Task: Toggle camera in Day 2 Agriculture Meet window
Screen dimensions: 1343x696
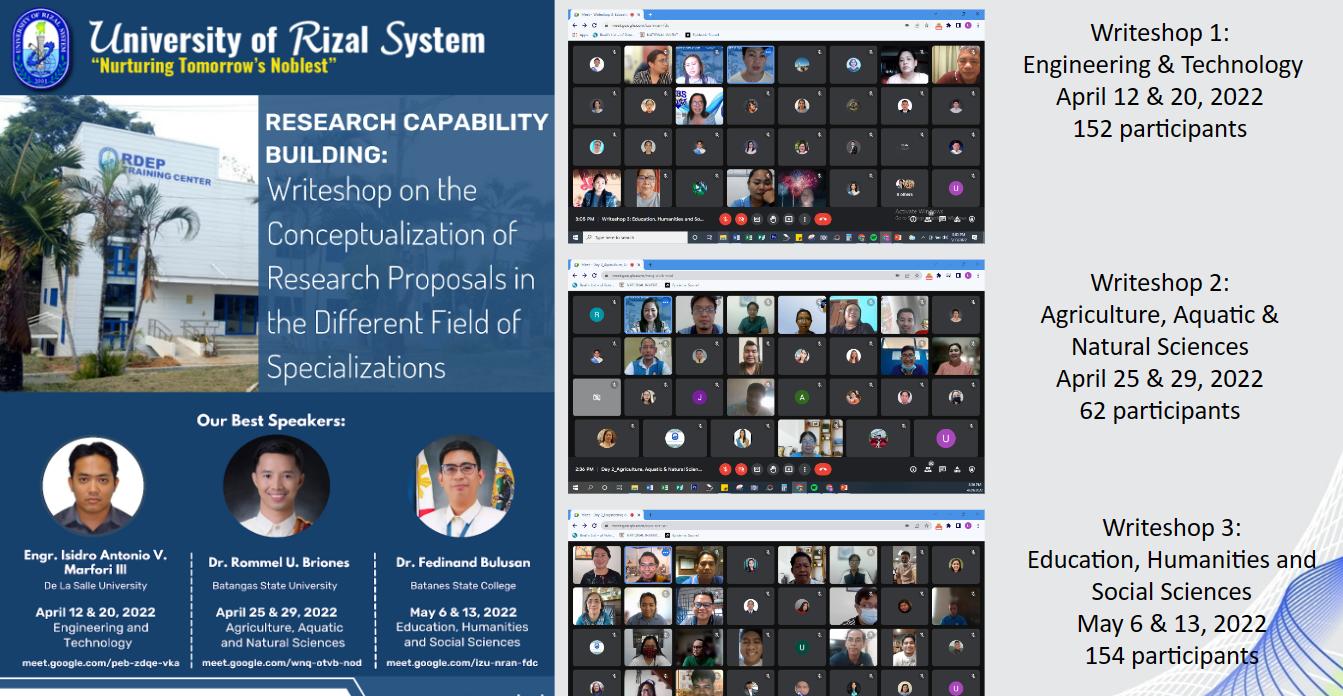Action: (741, 469)
